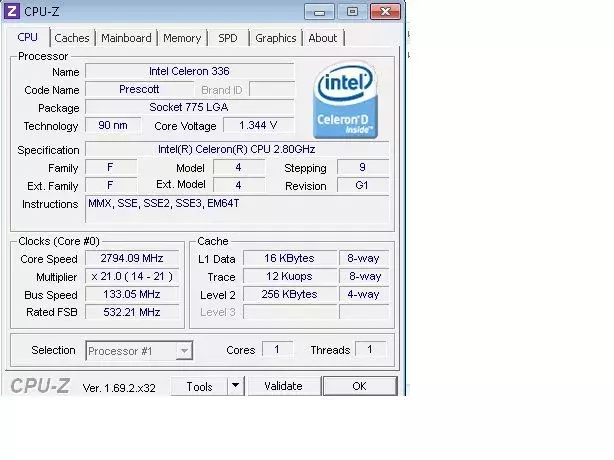Click the L1 Data value 16 KBytes
The width and height of the screenshot is (614, 460).
[290, 258]
